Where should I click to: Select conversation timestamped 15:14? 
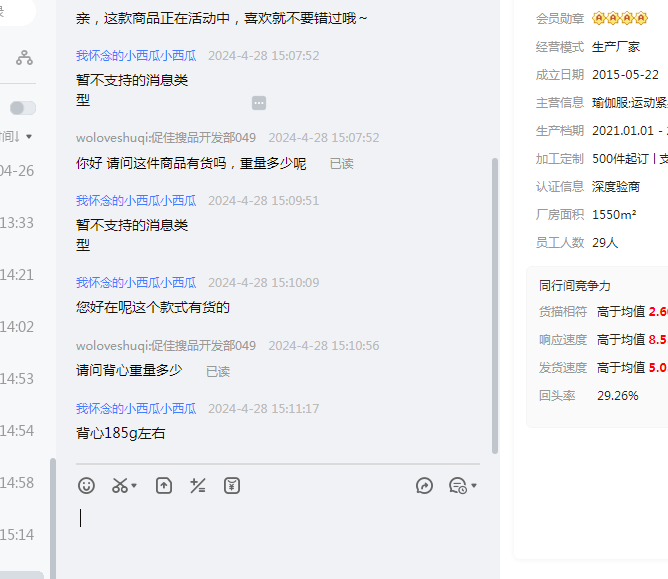click(17, 535)
